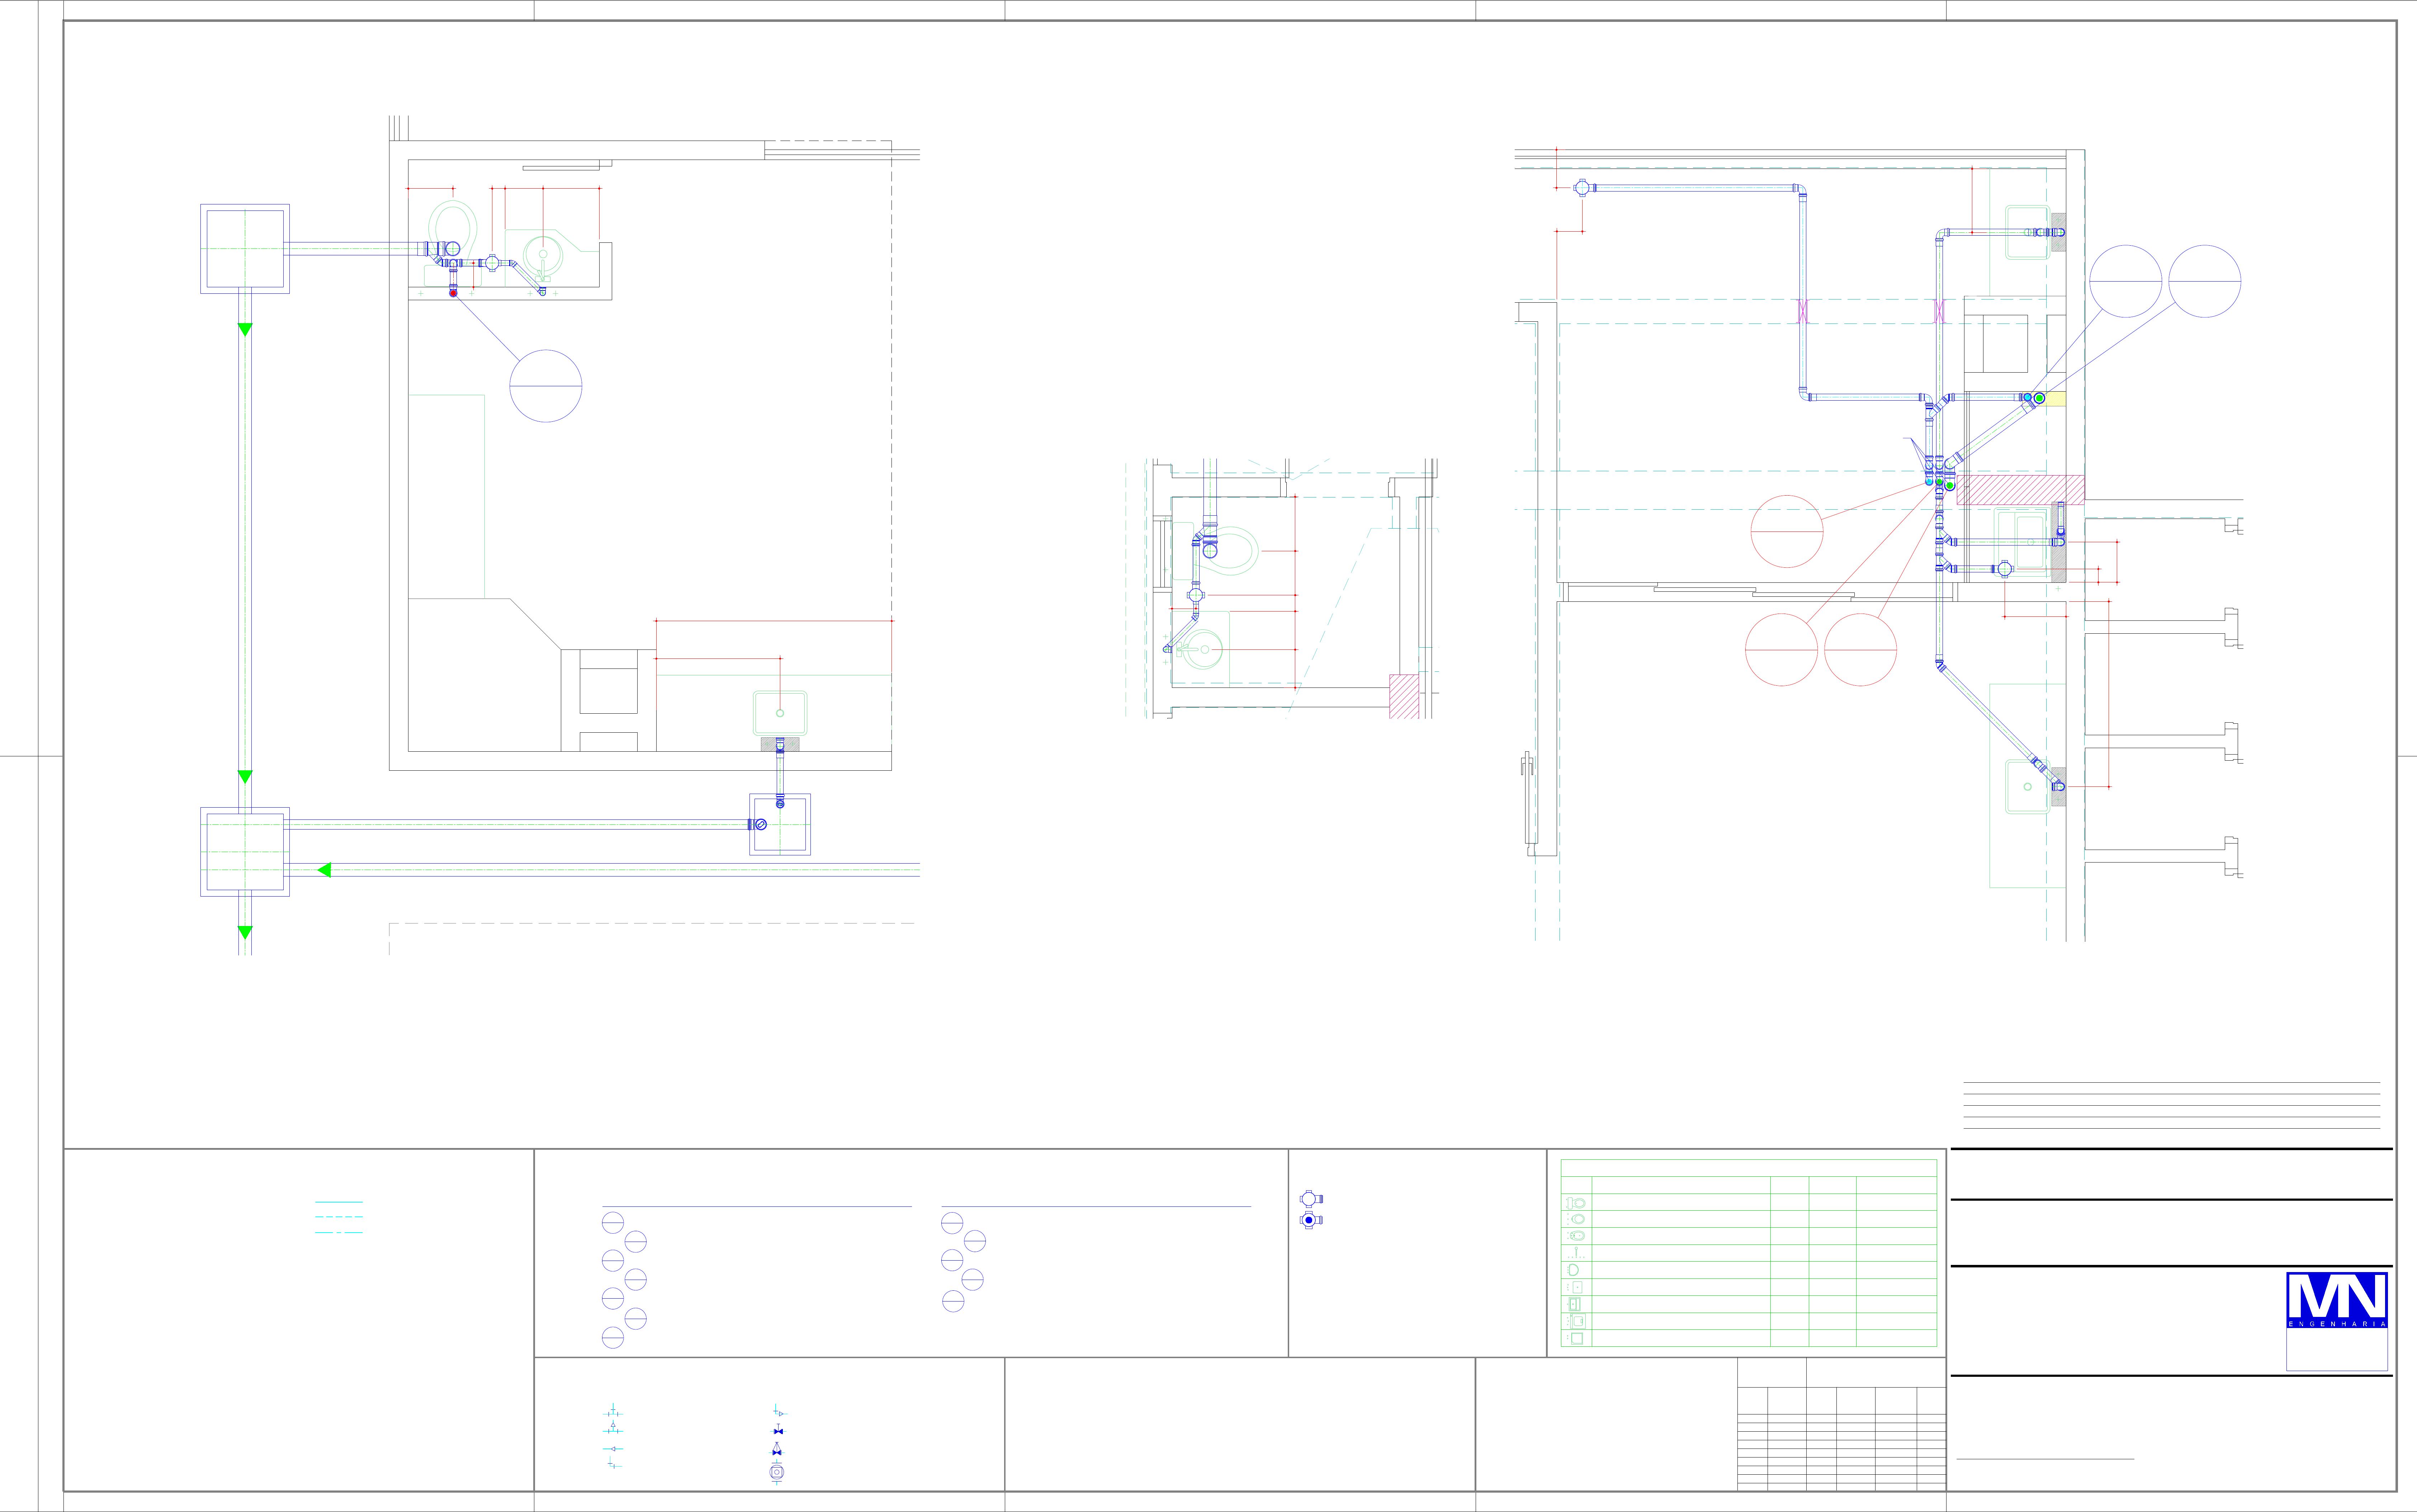Select the top green downward flow arrow

[245, 329]
